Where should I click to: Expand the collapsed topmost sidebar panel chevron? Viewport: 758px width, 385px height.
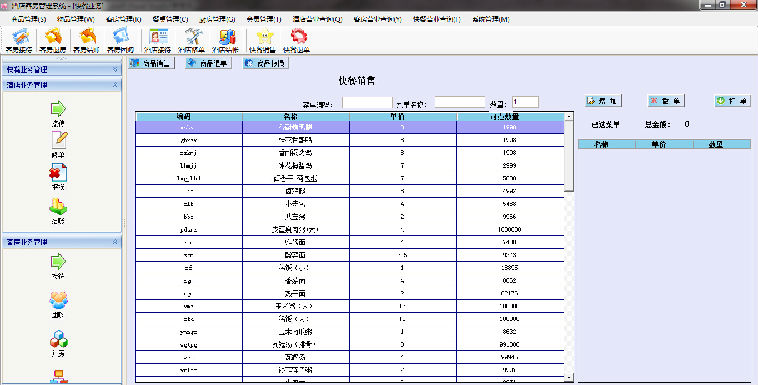tap(115, 70)
